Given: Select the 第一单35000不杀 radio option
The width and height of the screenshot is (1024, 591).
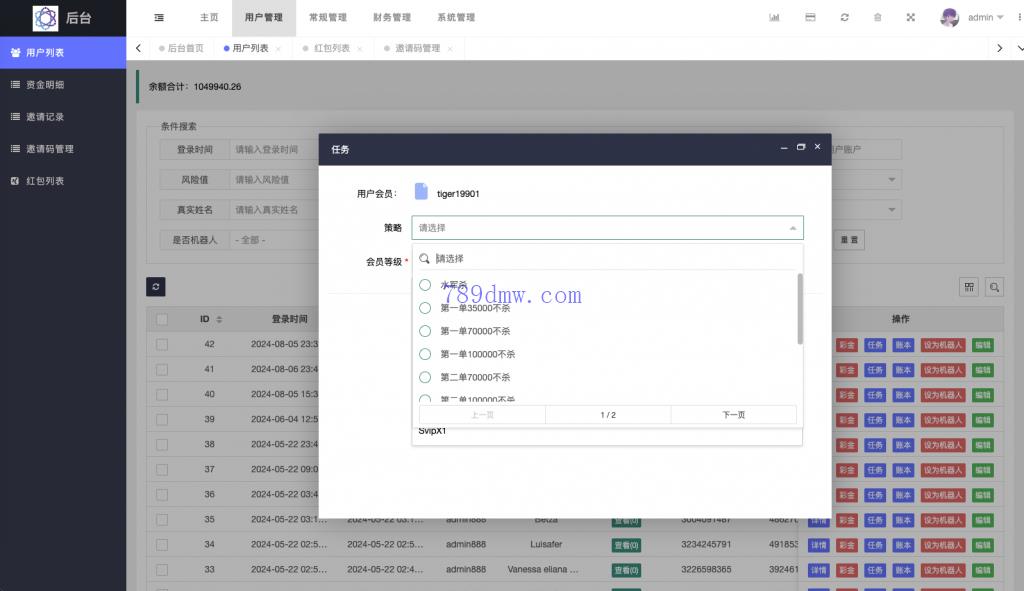Looking at the screenshot, I should pyautogui.click(x=425, y=308).
